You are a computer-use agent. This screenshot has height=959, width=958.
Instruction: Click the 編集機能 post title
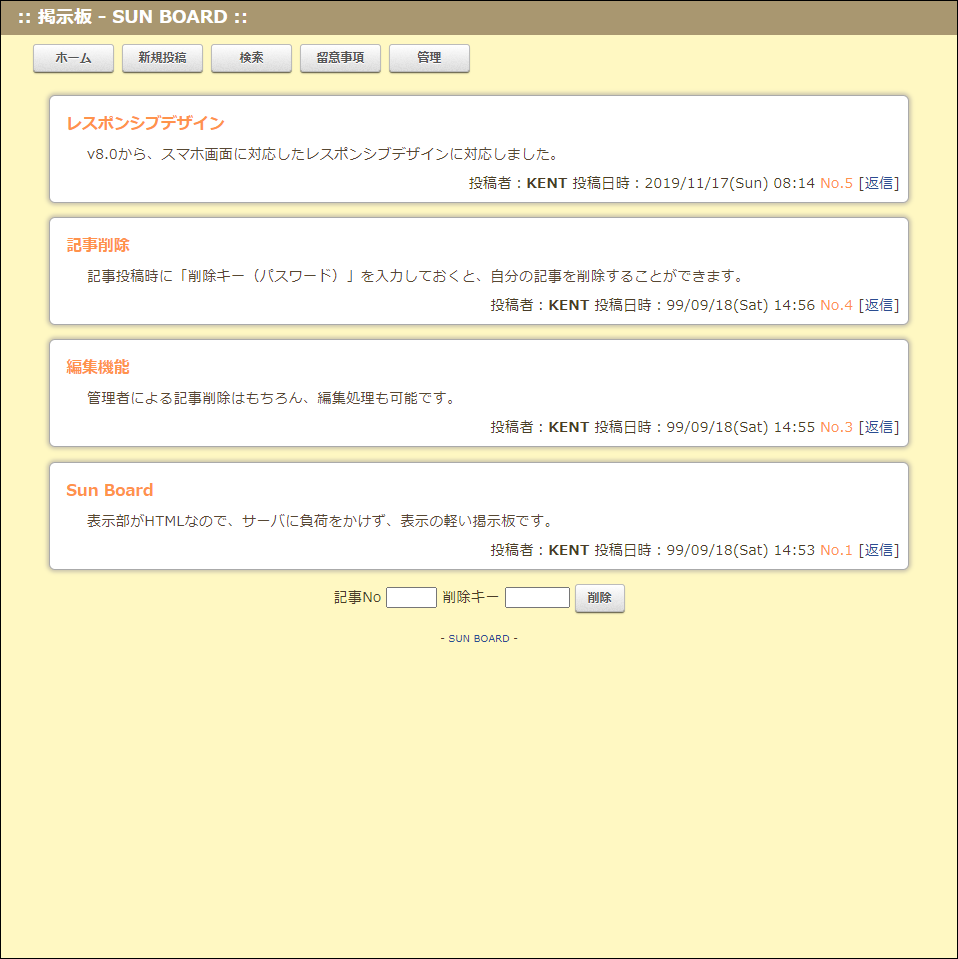[98, 367]
